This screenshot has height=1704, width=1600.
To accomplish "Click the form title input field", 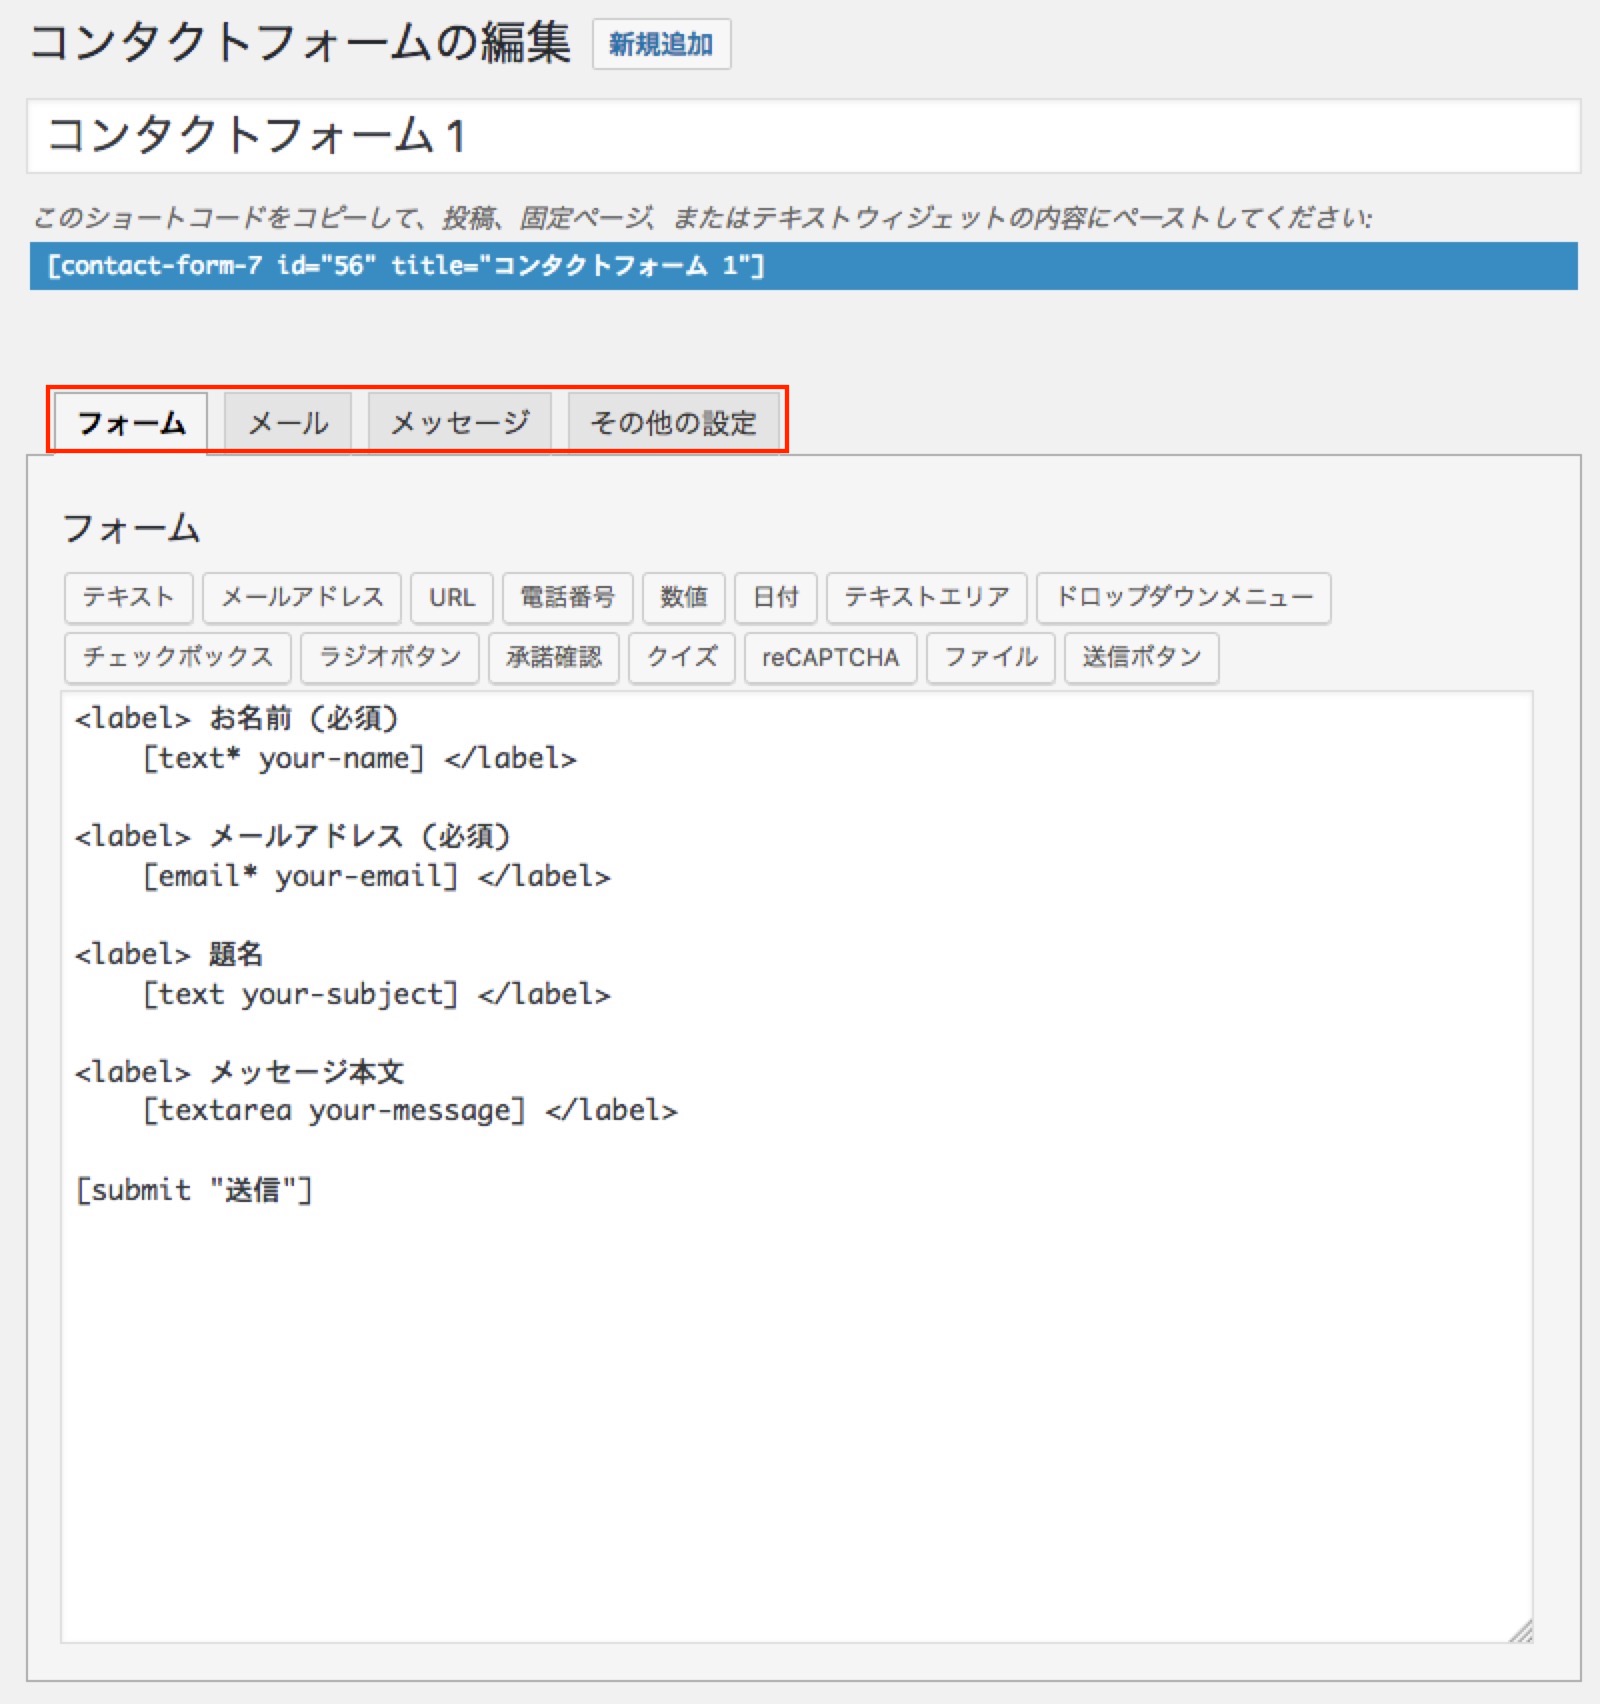I will (804, 136).
